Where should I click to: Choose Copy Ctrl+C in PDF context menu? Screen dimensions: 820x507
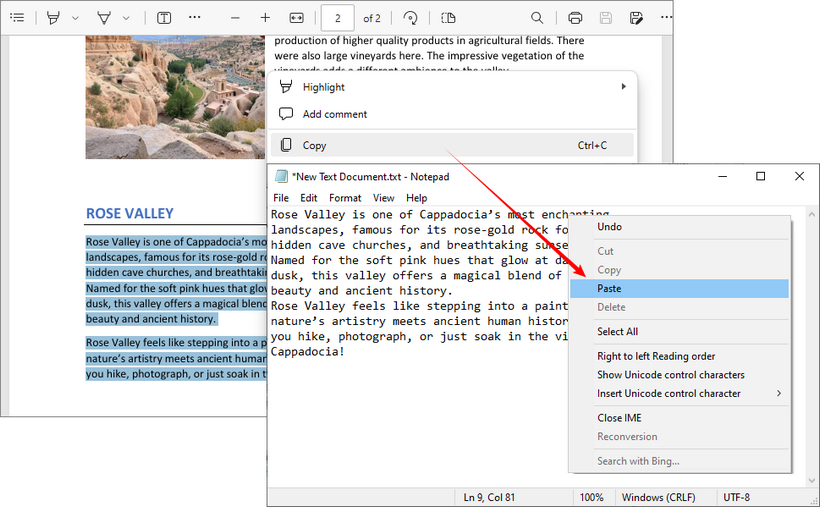click(x=452, y=145)
